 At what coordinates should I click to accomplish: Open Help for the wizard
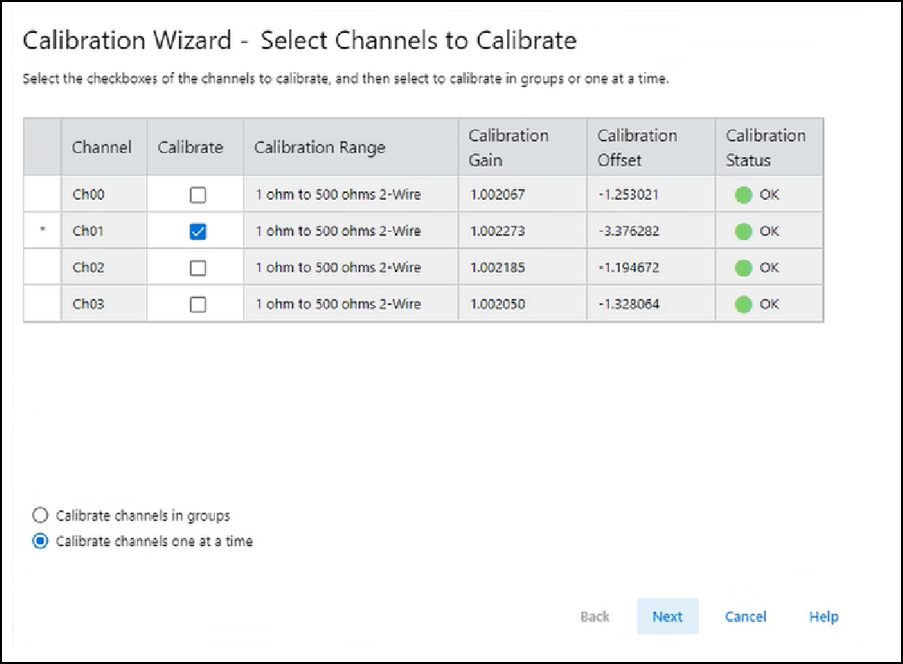(823, 617)
